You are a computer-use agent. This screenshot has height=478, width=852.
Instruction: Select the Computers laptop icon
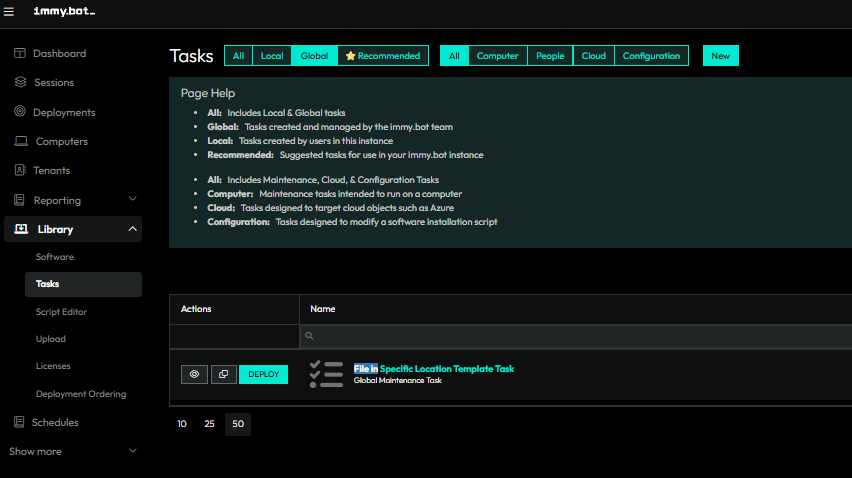click(x=21, y=141)
